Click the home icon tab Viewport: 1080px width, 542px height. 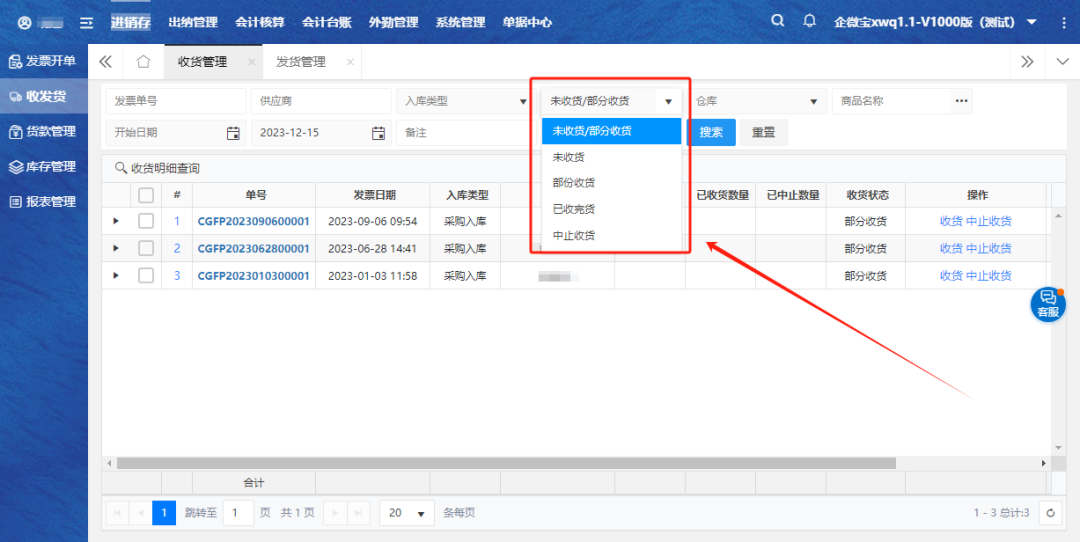point(143,62)
